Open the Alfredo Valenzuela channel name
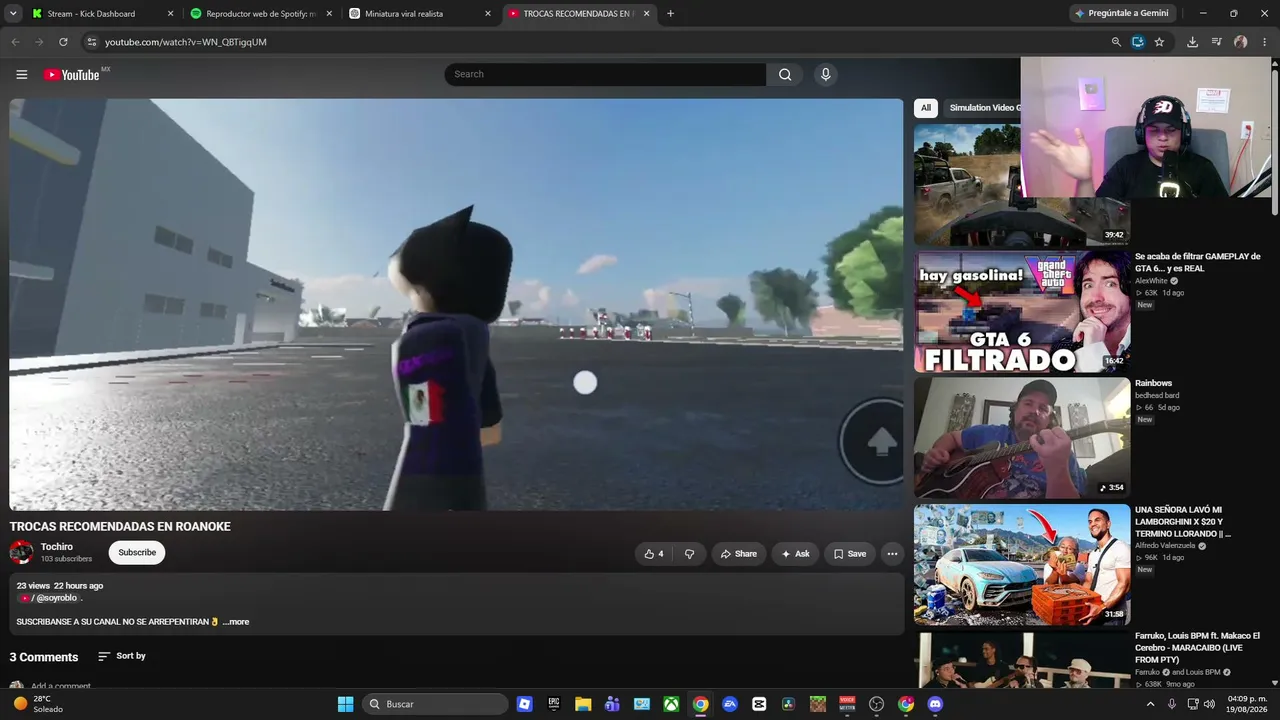Image resolution: width=1280 pixels, height=720 pixels. (1165, 546)
